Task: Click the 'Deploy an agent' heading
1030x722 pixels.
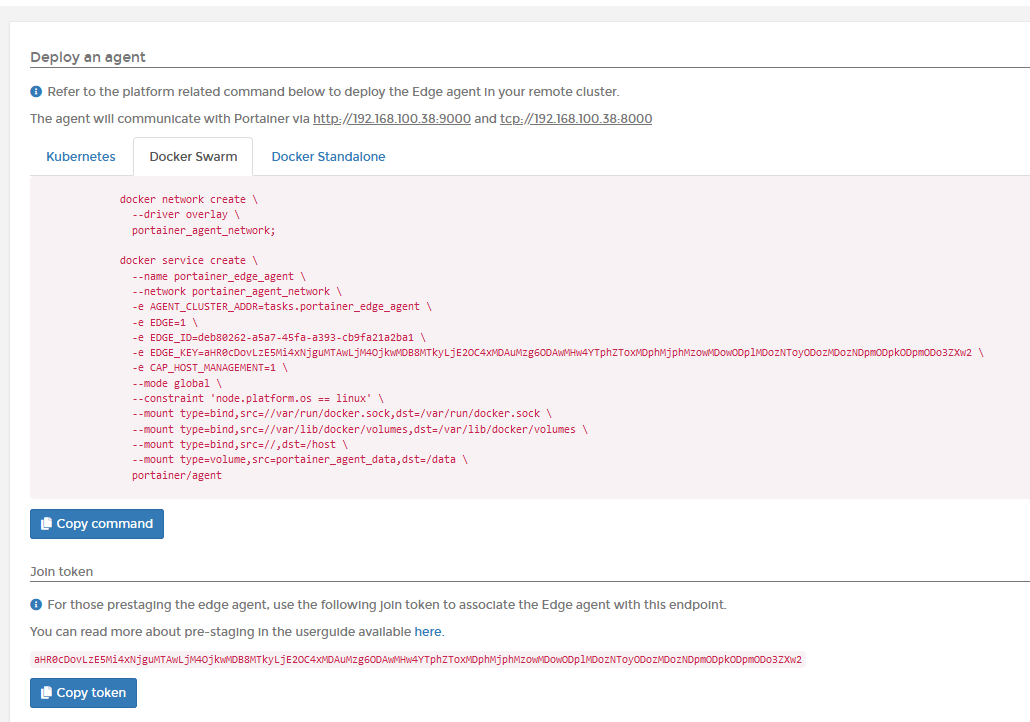Action: click(x=88, y=57)
